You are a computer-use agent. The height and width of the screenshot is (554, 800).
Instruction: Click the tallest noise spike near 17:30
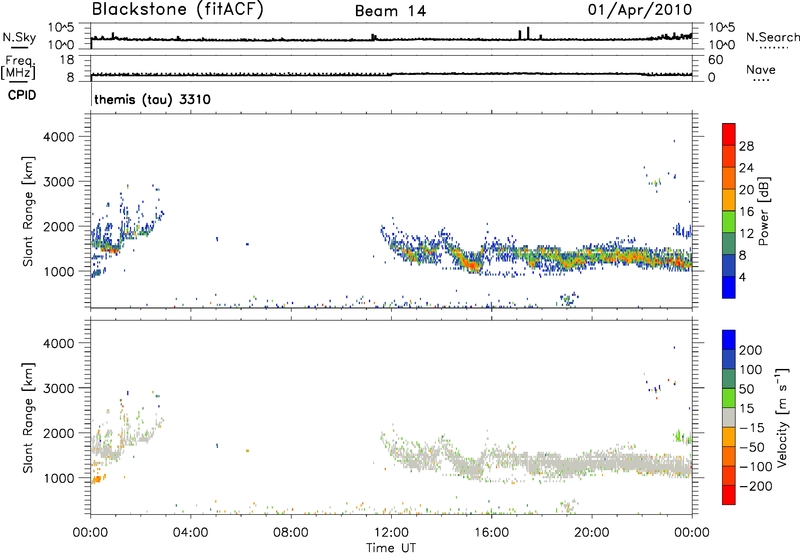click(x=528, y=33)
